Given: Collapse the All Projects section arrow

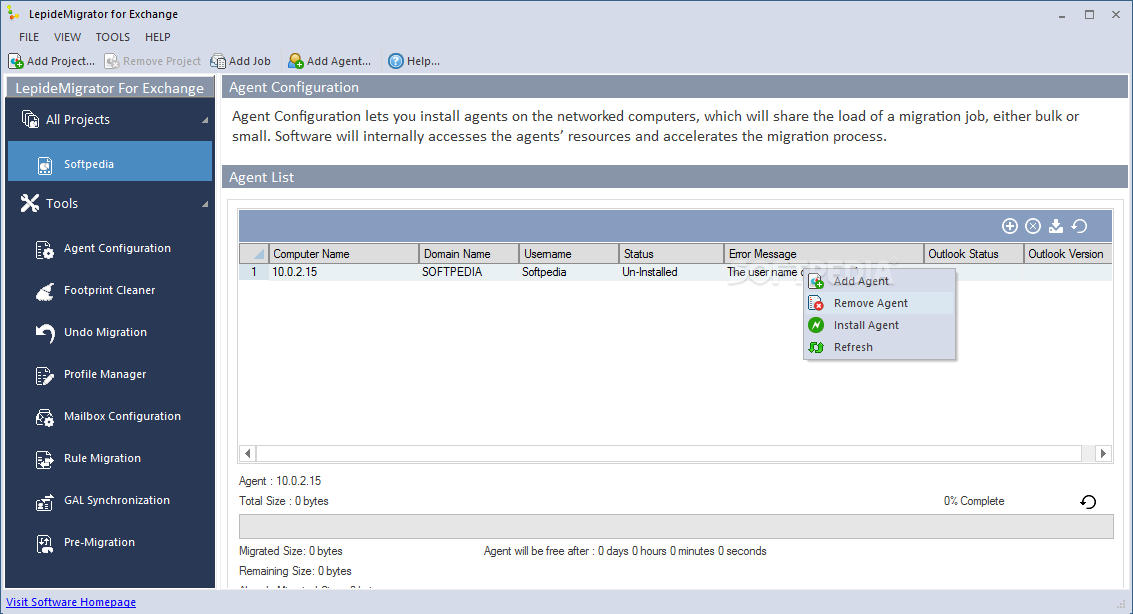Looking at the screenshot, I should pos(205,120).
